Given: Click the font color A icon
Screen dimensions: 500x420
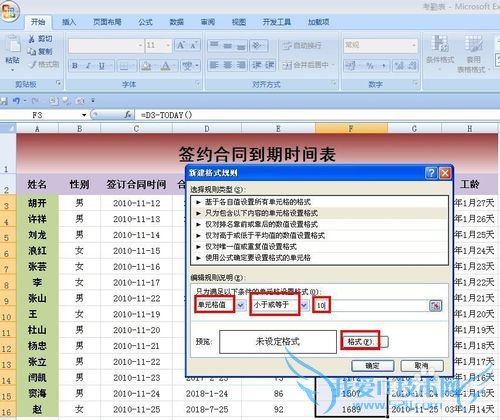Looking at the screenshot, I should 166,66.
